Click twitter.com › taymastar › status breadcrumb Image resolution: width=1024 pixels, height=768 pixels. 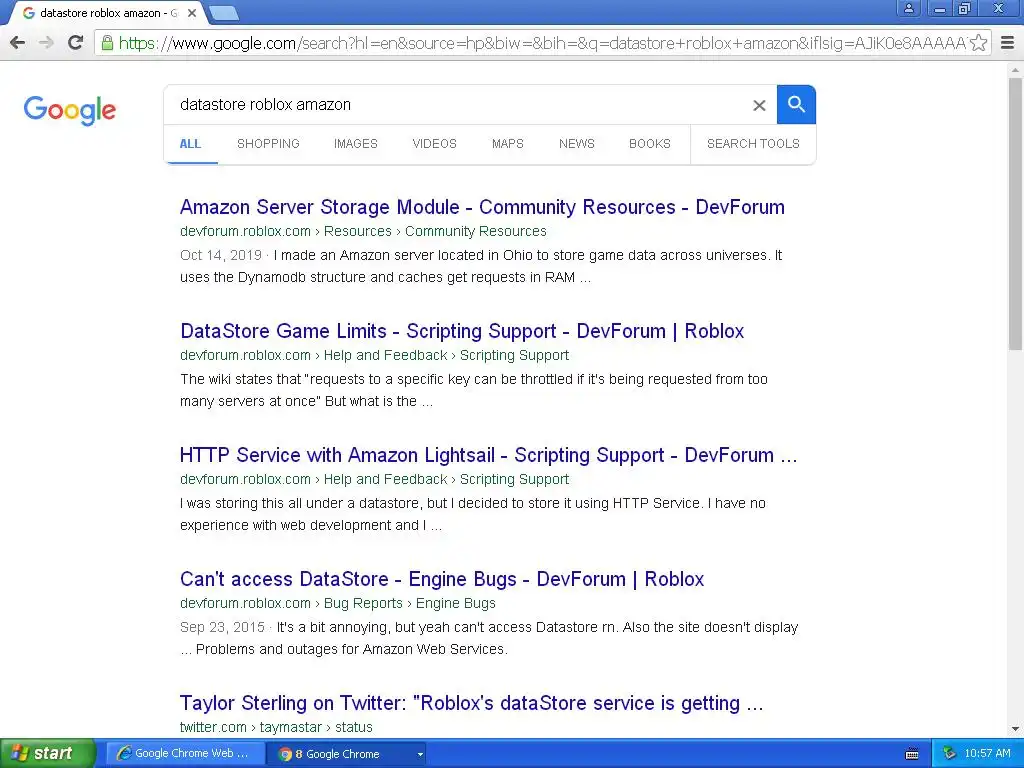click(x=276, y=727)
